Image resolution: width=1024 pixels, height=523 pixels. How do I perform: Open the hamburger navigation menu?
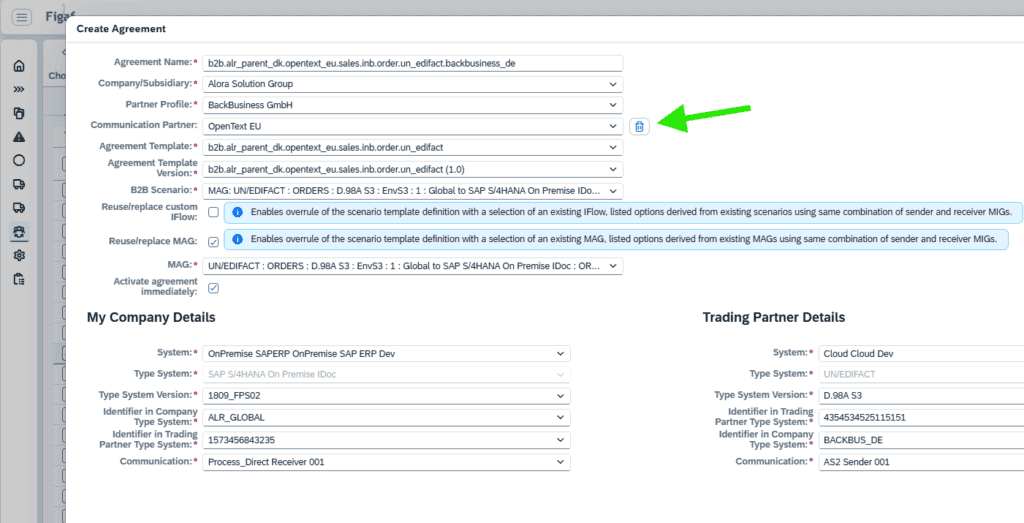tap(22, 18)
